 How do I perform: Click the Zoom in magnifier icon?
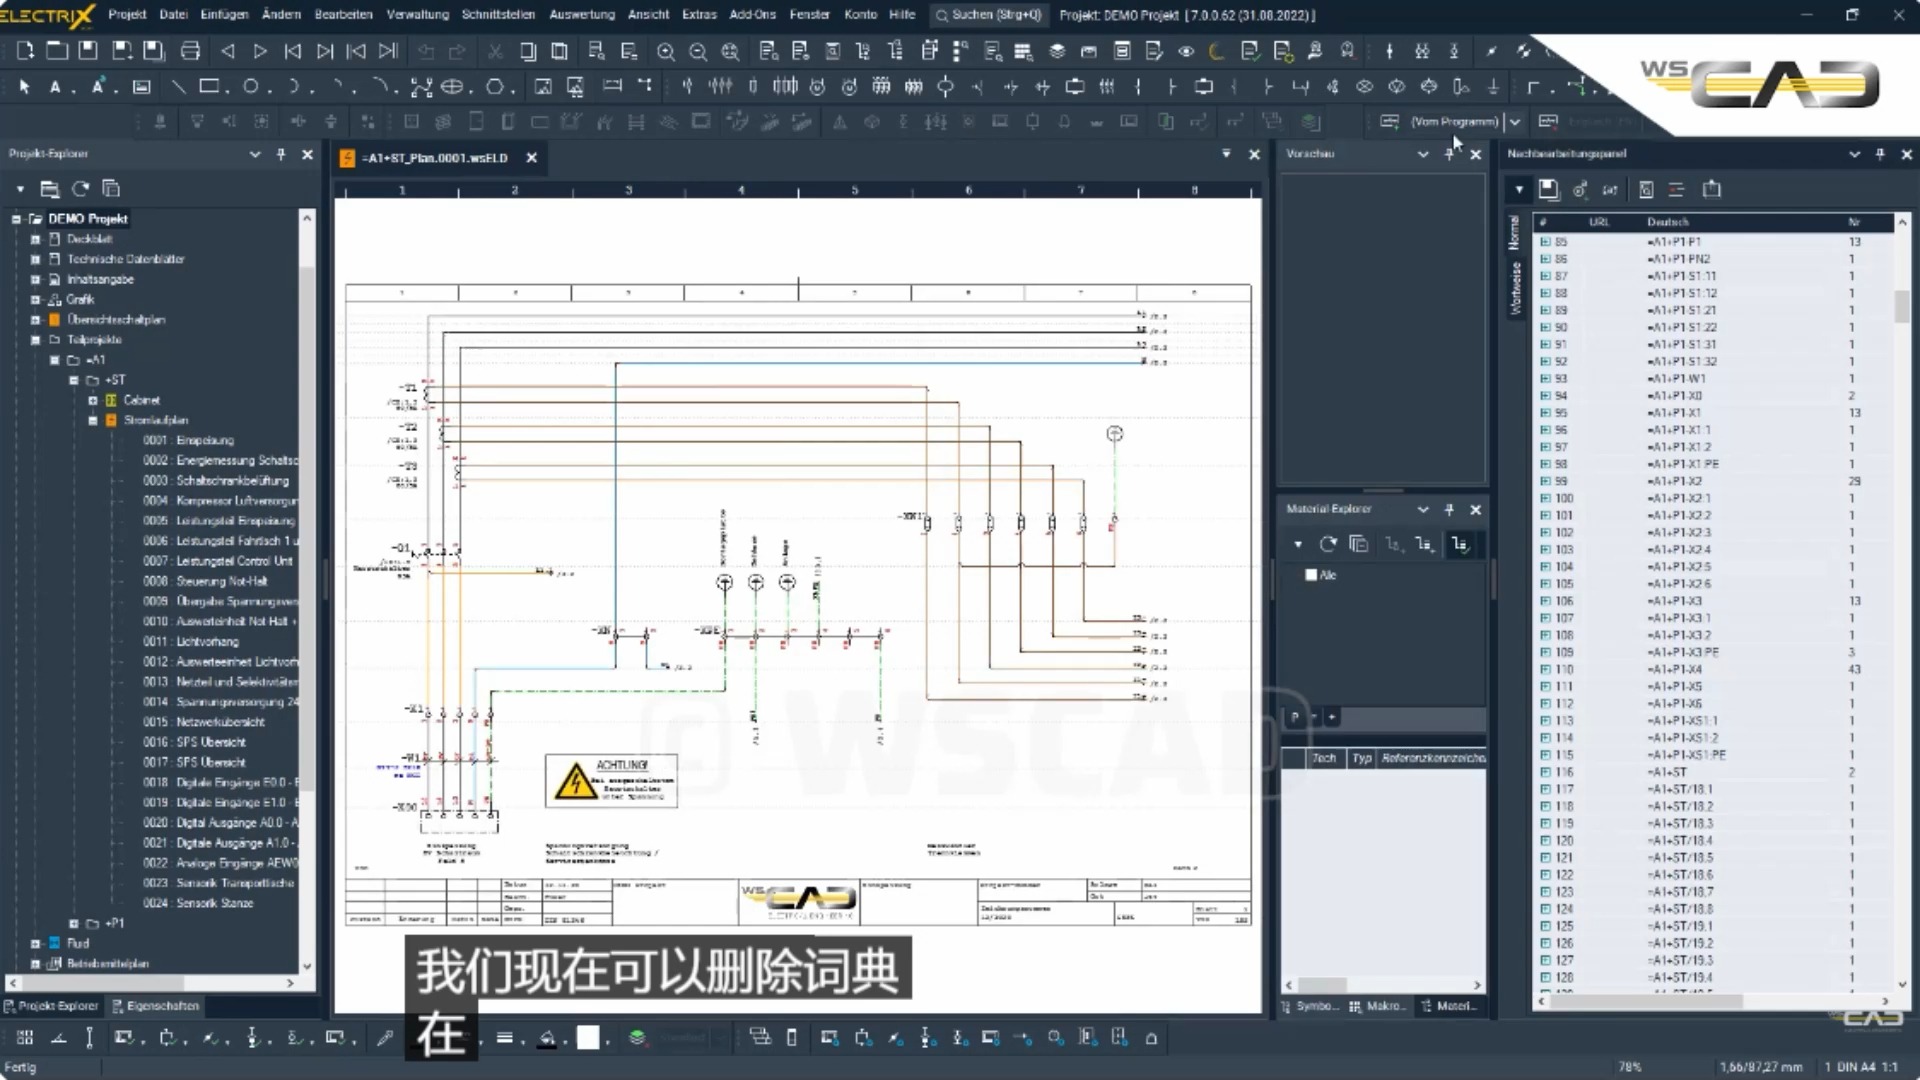tap(665, 51)
